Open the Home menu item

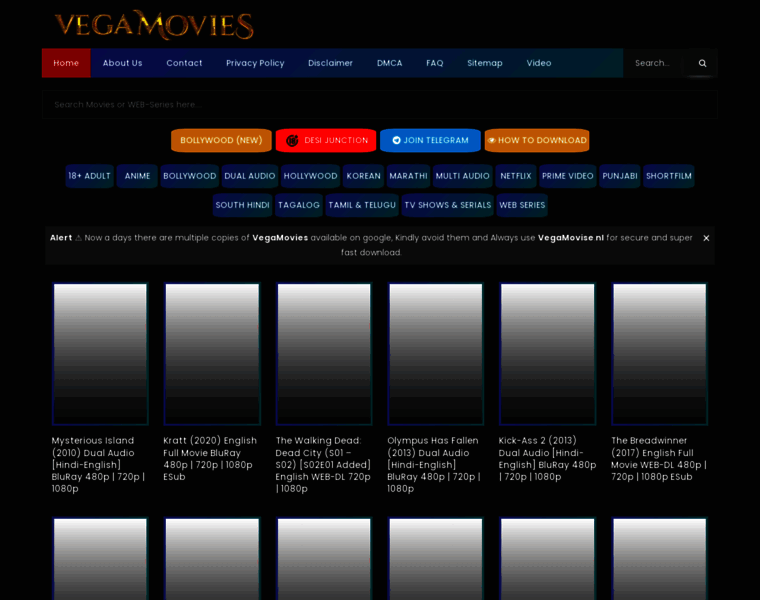coord(66,63)
